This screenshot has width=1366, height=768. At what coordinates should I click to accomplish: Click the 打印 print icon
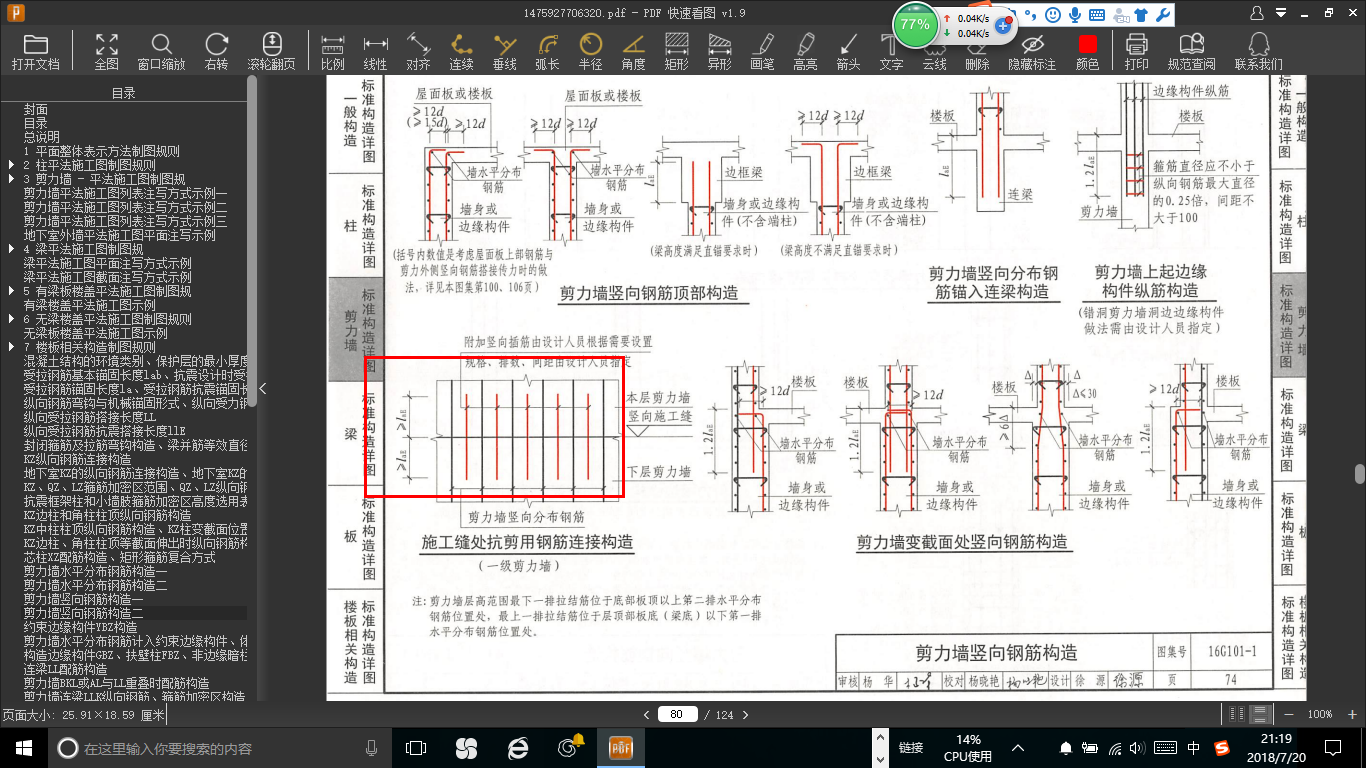coord(1136,51)
